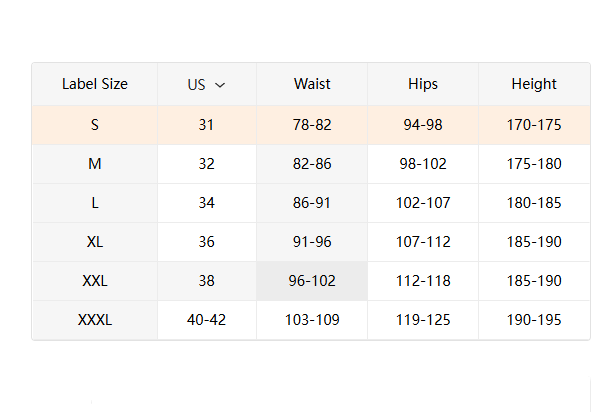Click the Label Size column header
611x412 pixels.
point(95,84)
